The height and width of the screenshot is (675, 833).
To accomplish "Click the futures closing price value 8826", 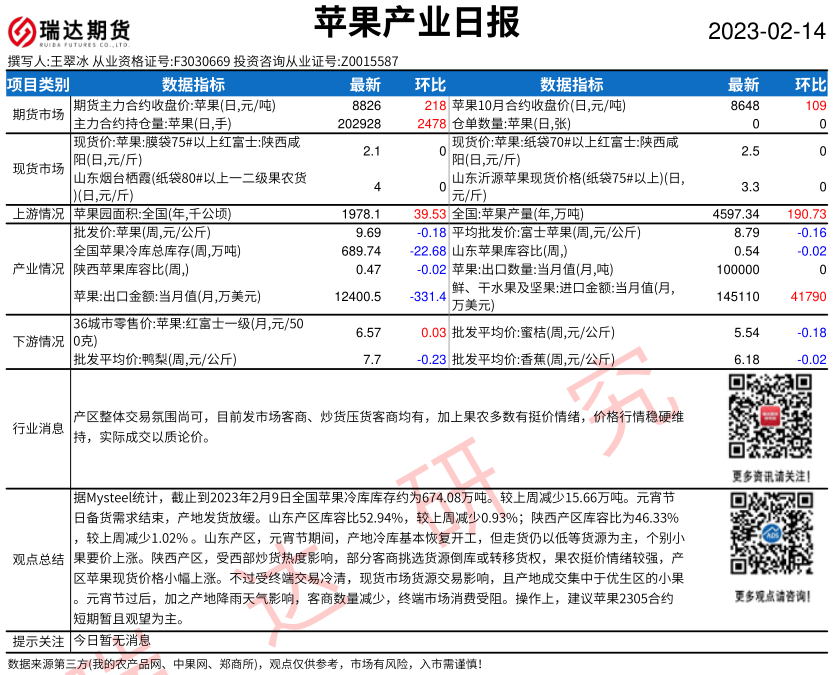I will [366, 105].
